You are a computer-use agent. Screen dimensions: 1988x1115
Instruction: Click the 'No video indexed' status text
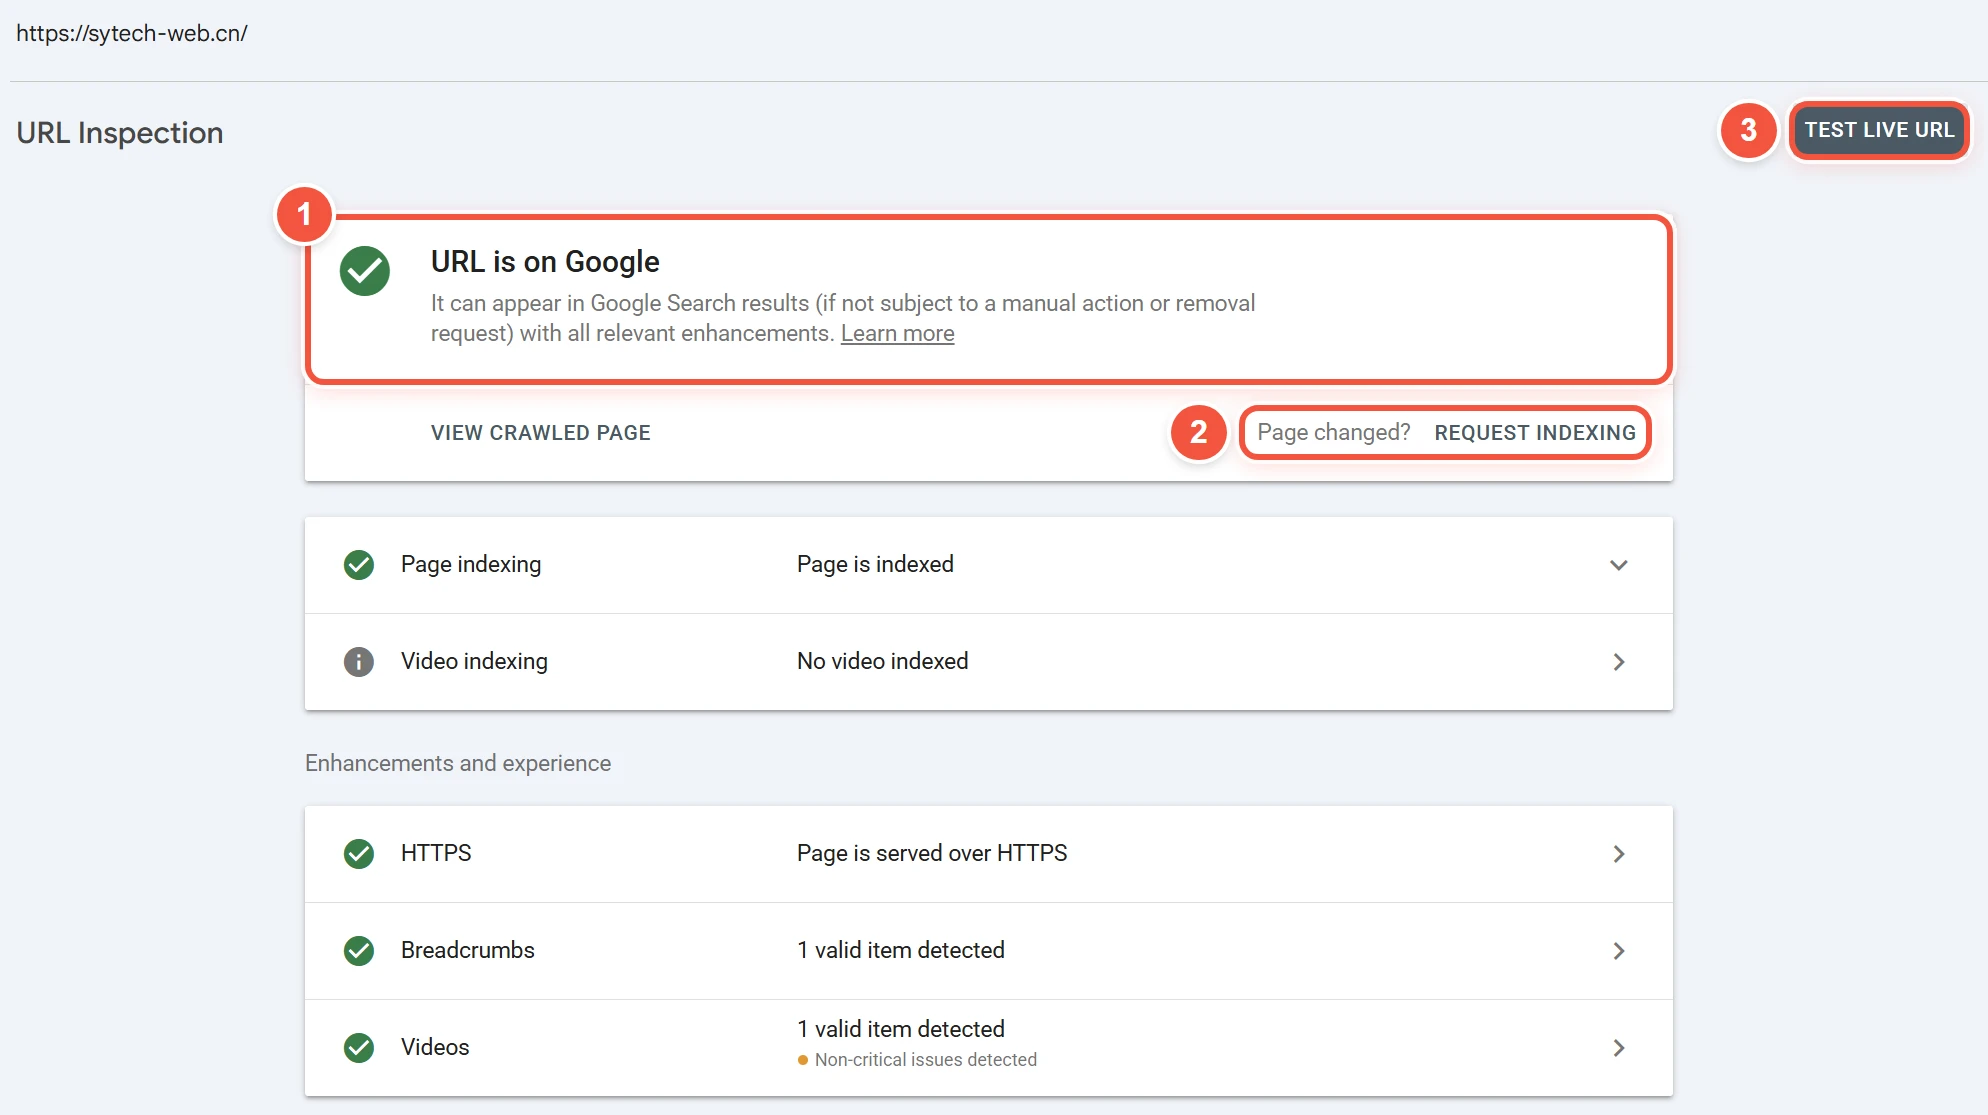[882, 661]
